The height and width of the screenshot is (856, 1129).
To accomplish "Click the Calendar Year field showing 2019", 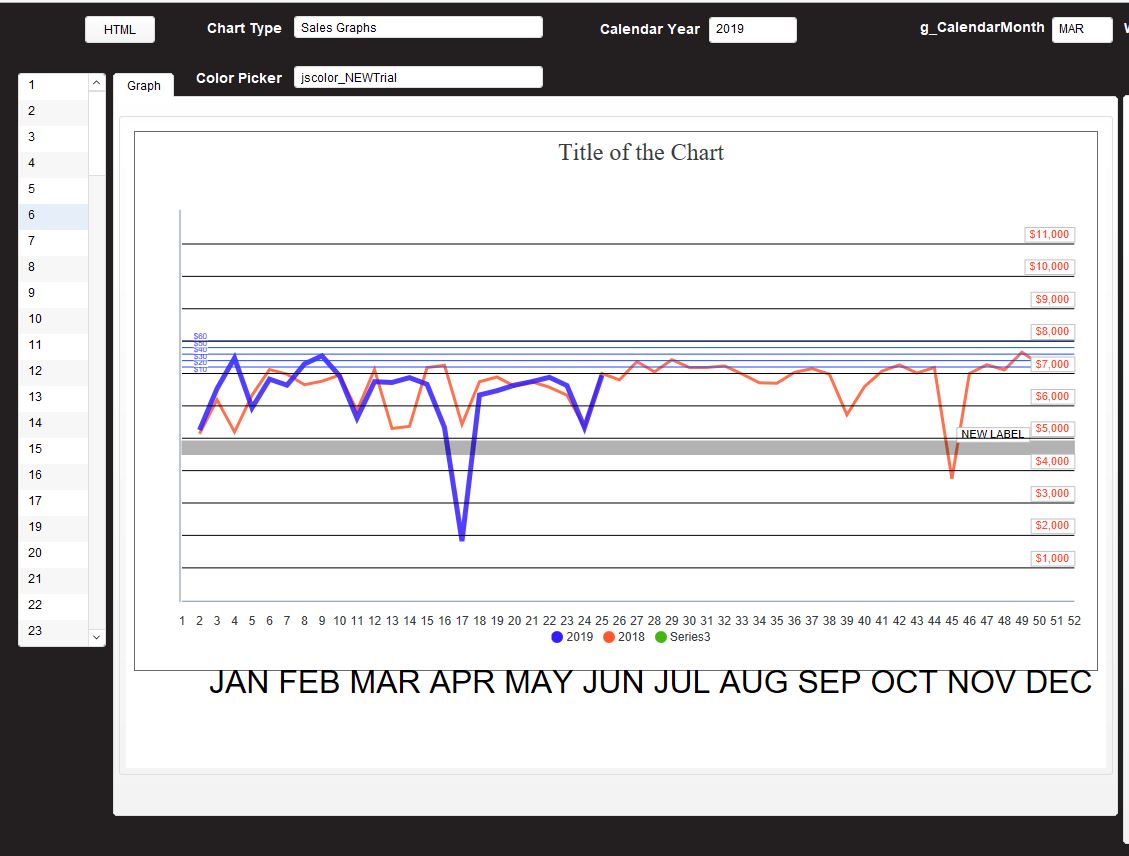I will point(752,29).
